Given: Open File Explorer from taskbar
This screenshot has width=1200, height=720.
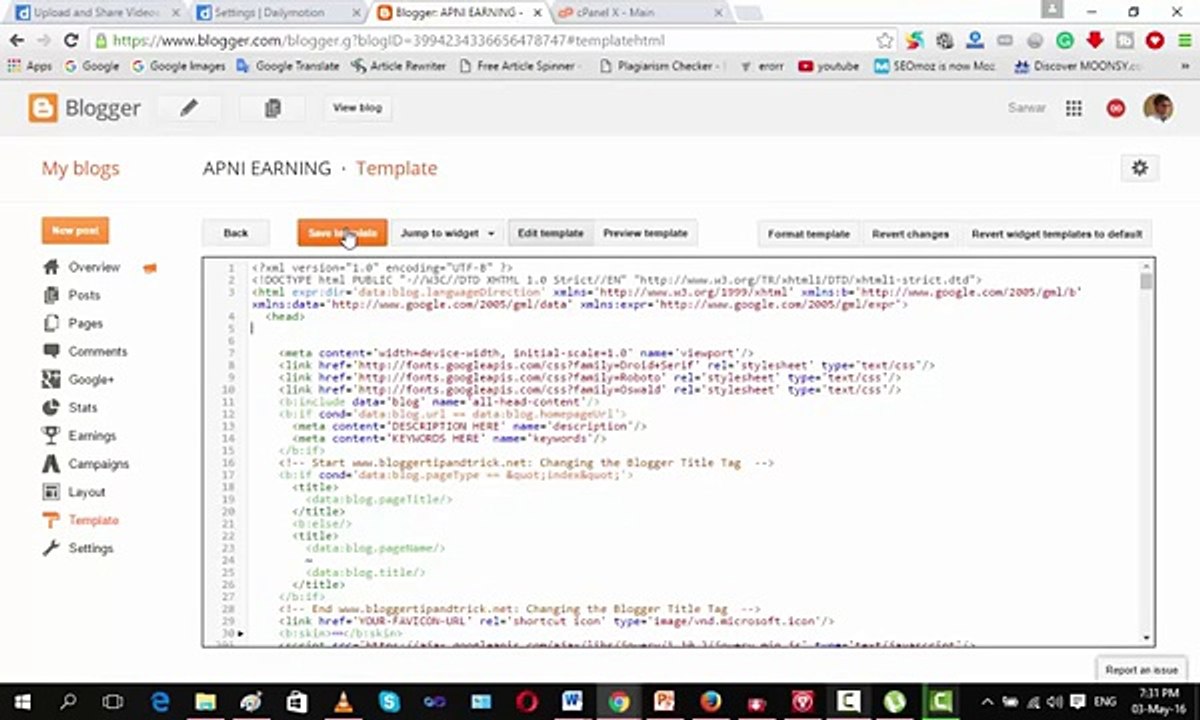Looking at the screenshot, I should (x=206, y=702).
